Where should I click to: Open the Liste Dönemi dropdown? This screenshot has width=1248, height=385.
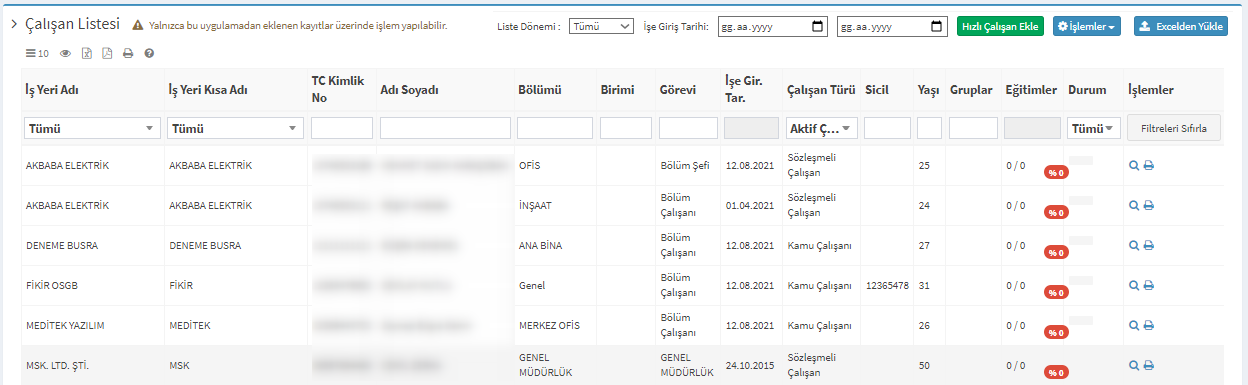pos(601,27)
